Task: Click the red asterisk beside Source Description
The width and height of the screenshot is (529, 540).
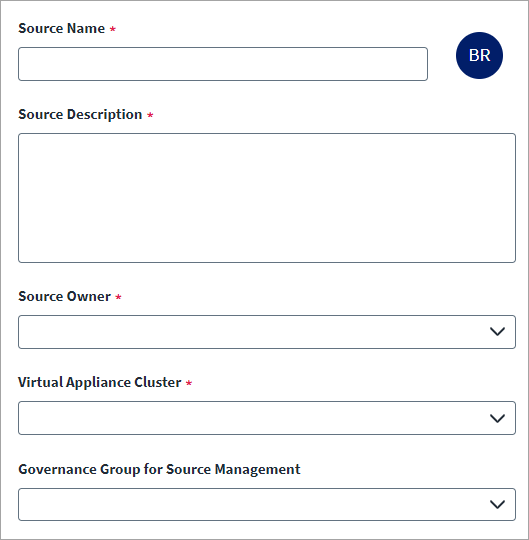Action: [x=150, y=115]
